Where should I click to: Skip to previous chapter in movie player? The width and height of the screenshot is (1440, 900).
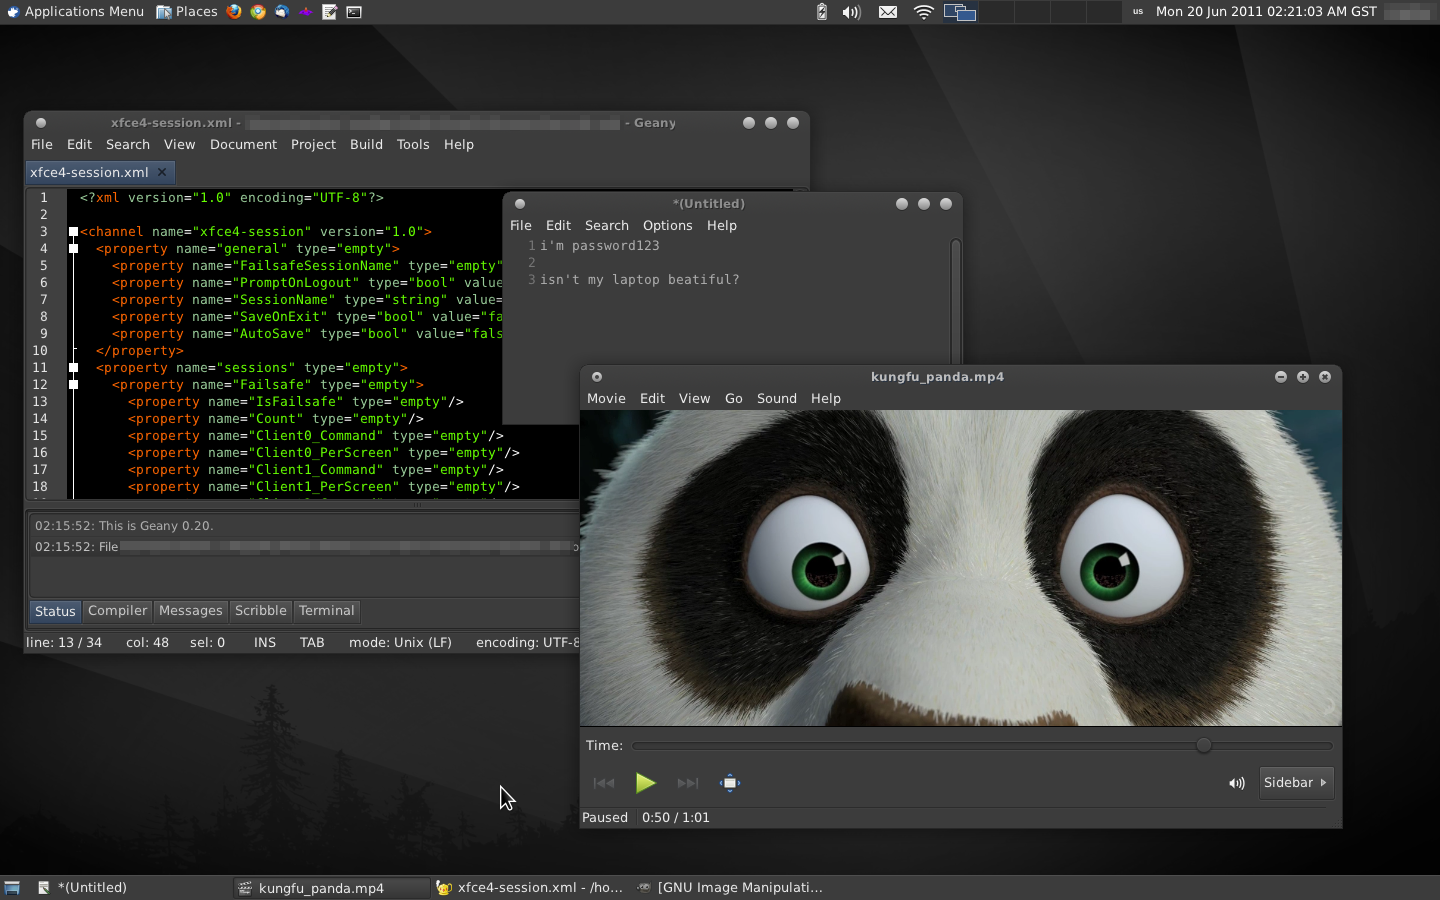(604, 783)
